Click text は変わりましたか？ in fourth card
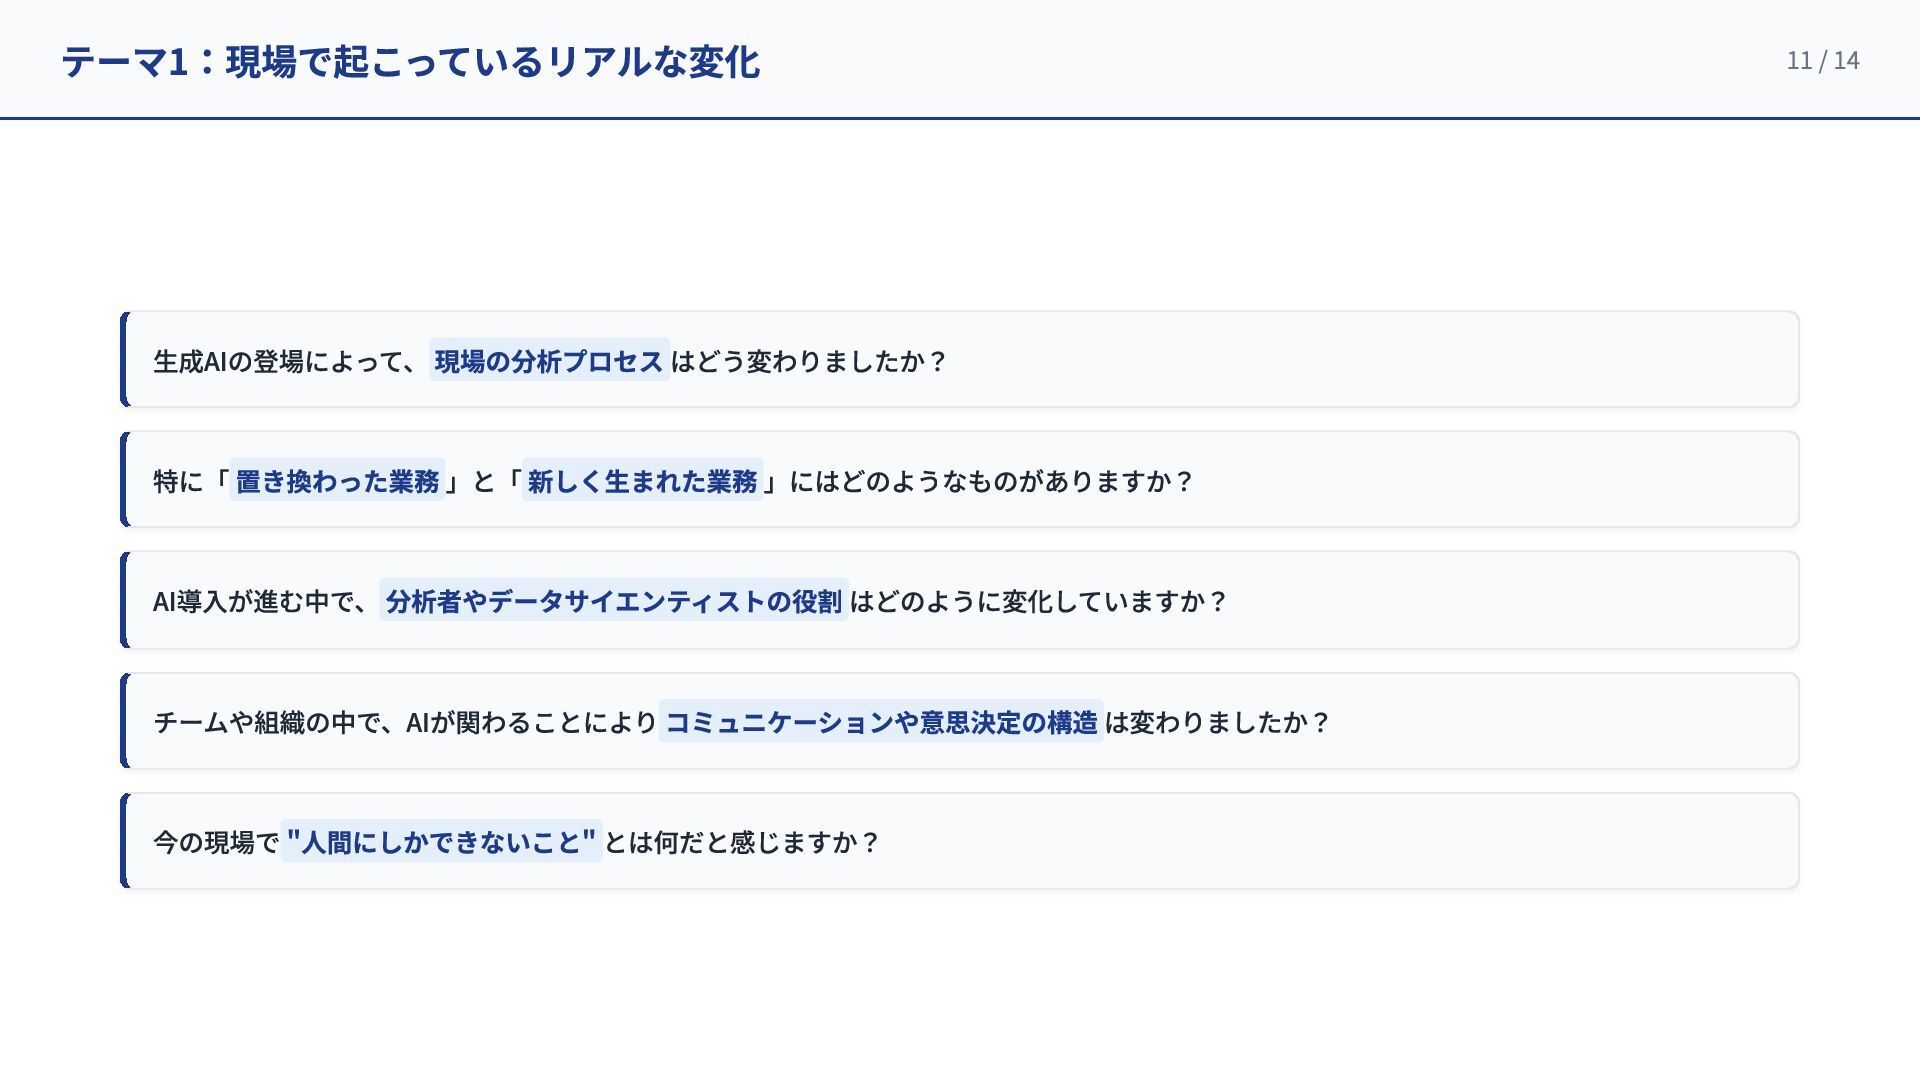Viewport: 1920px width, 1080px height. 1216,722
